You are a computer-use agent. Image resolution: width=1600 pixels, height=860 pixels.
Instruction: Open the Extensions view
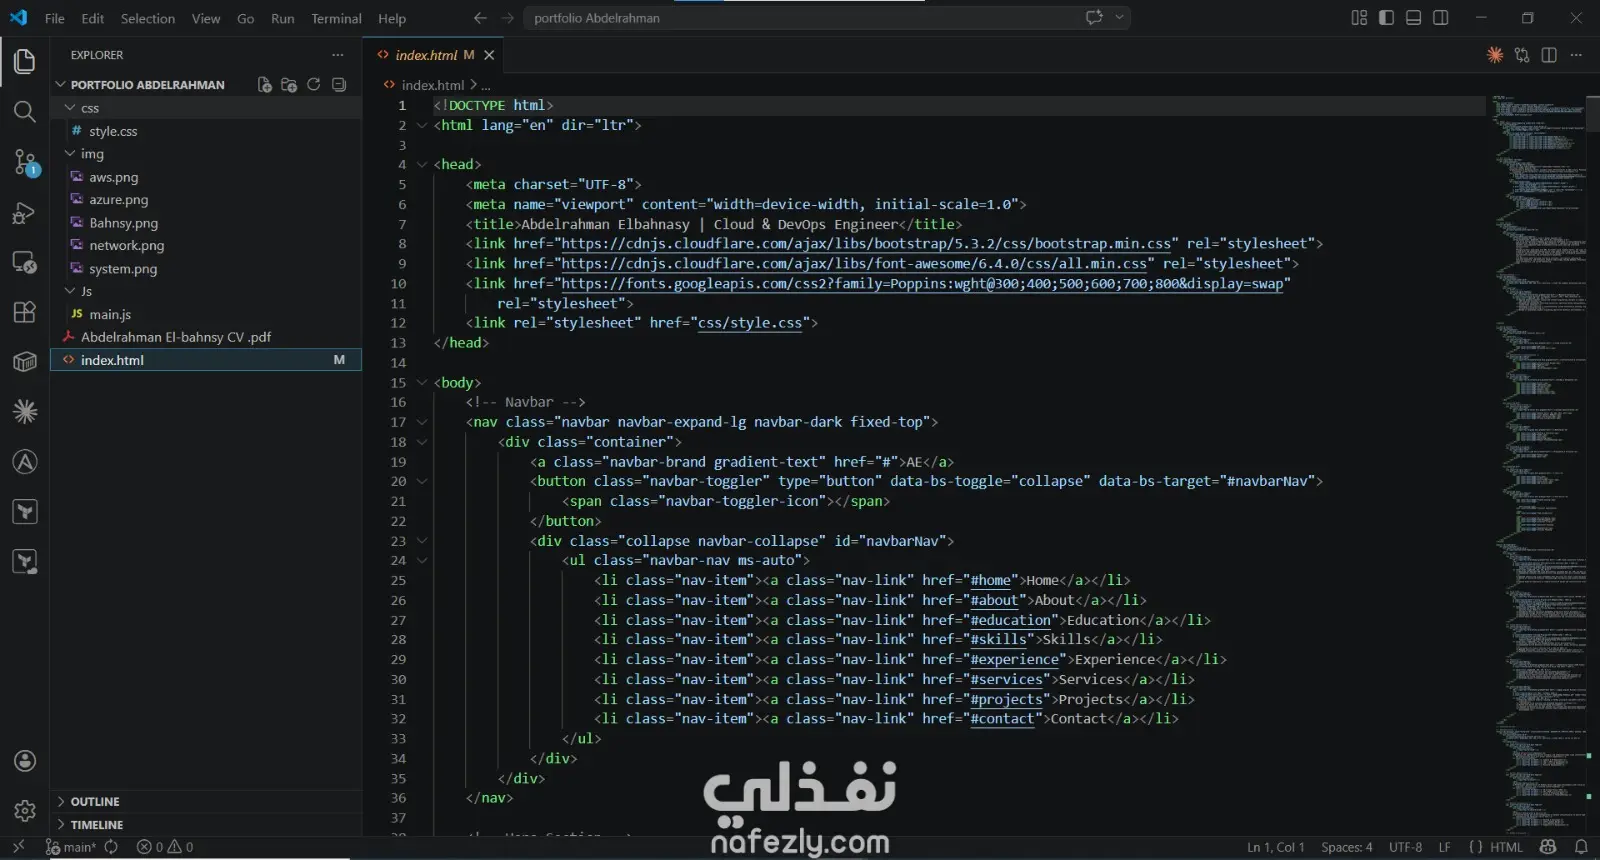click(25, 312)
